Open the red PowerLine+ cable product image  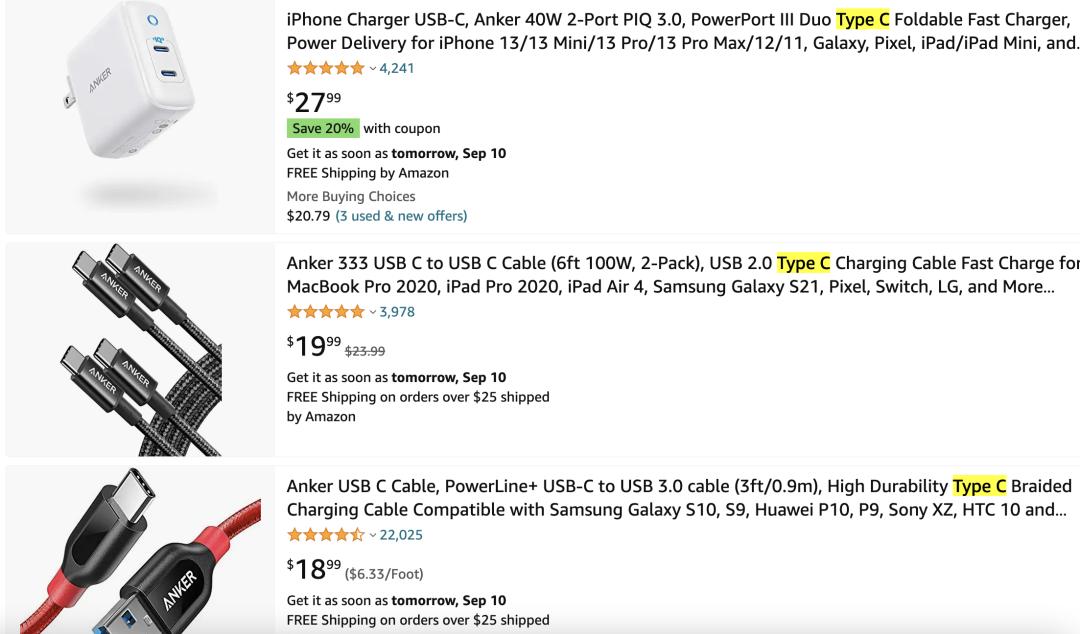click(x=140, y=552)
